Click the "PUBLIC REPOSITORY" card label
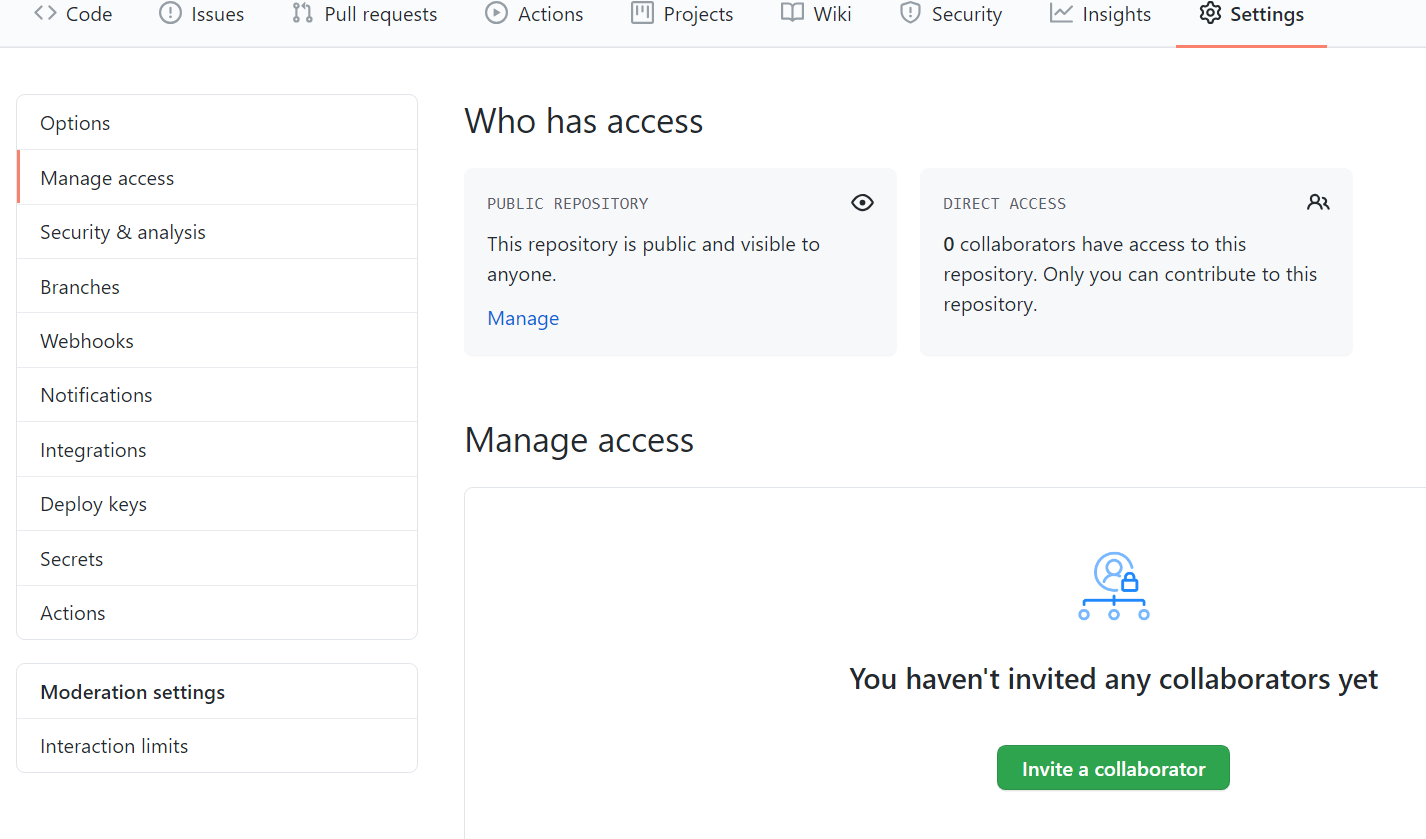Image resolution: width=1426 pixels, height=839 pixels. point(568,203)
